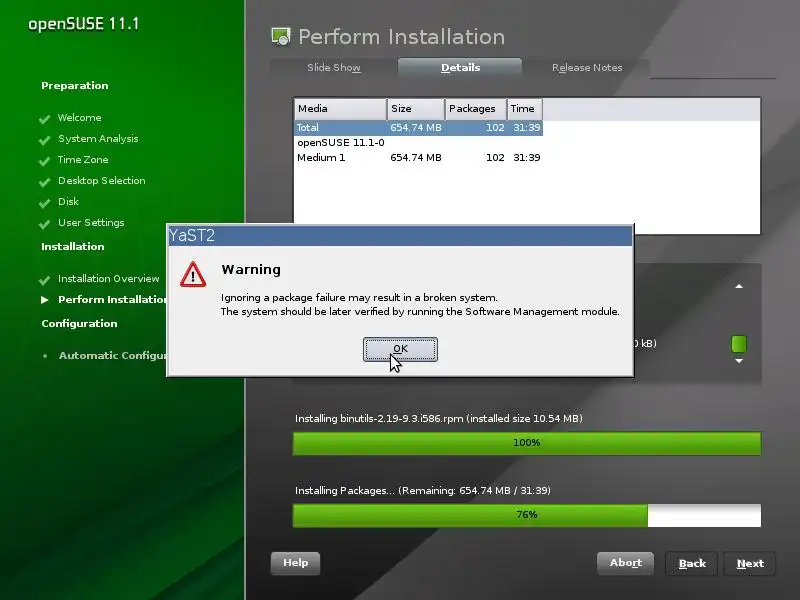Sort by the Packages column header
Image resolution: width=800 pixels, height=600 pixels.
tap(476, 109)
